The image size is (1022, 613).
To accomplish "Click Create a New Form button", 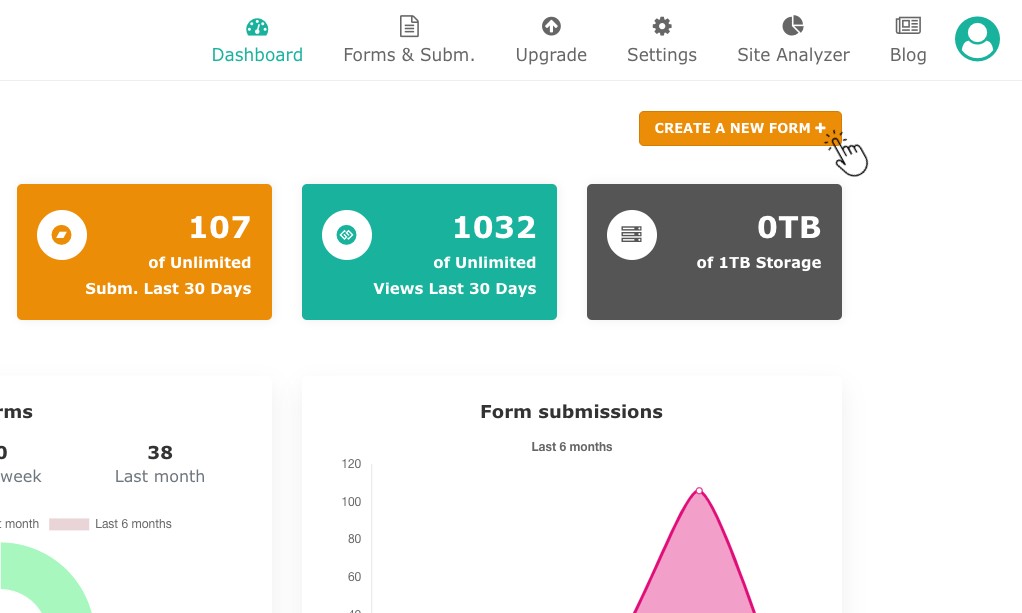I will (x=740, y=128).
